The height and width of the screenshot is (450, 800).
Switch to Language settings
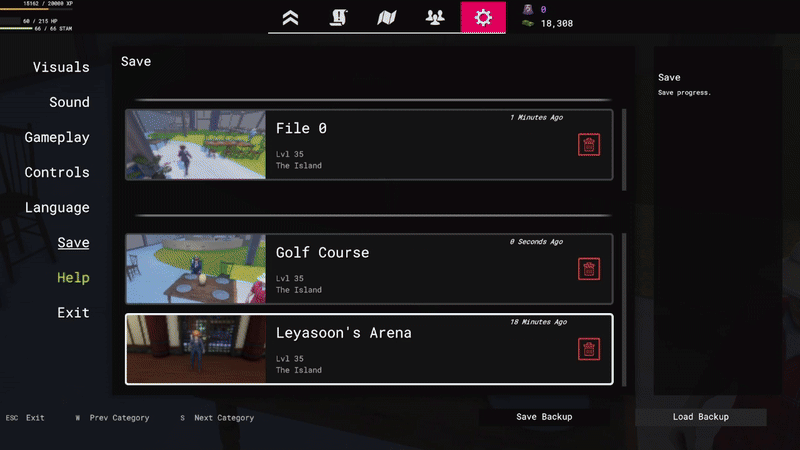click(x=57, y=207)
